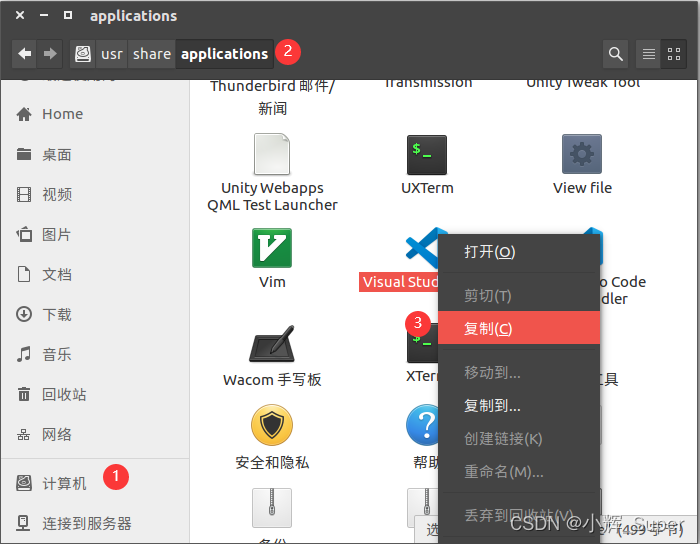700x544 pixels.
Task: Click the share path segment
Action: click(x=152, y=54)
